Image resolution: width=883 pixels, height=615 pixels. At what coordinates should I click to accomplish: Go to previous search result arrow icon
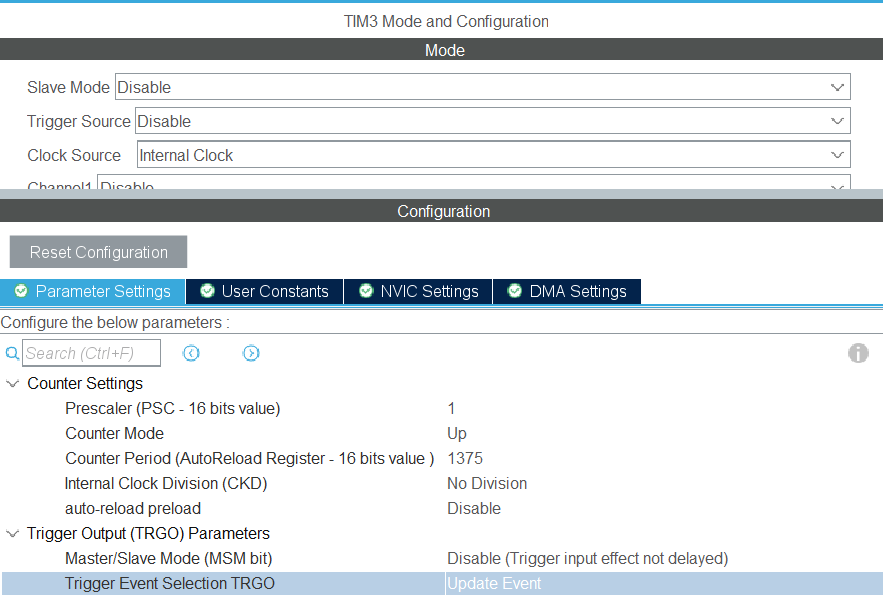tap(191, 353)
